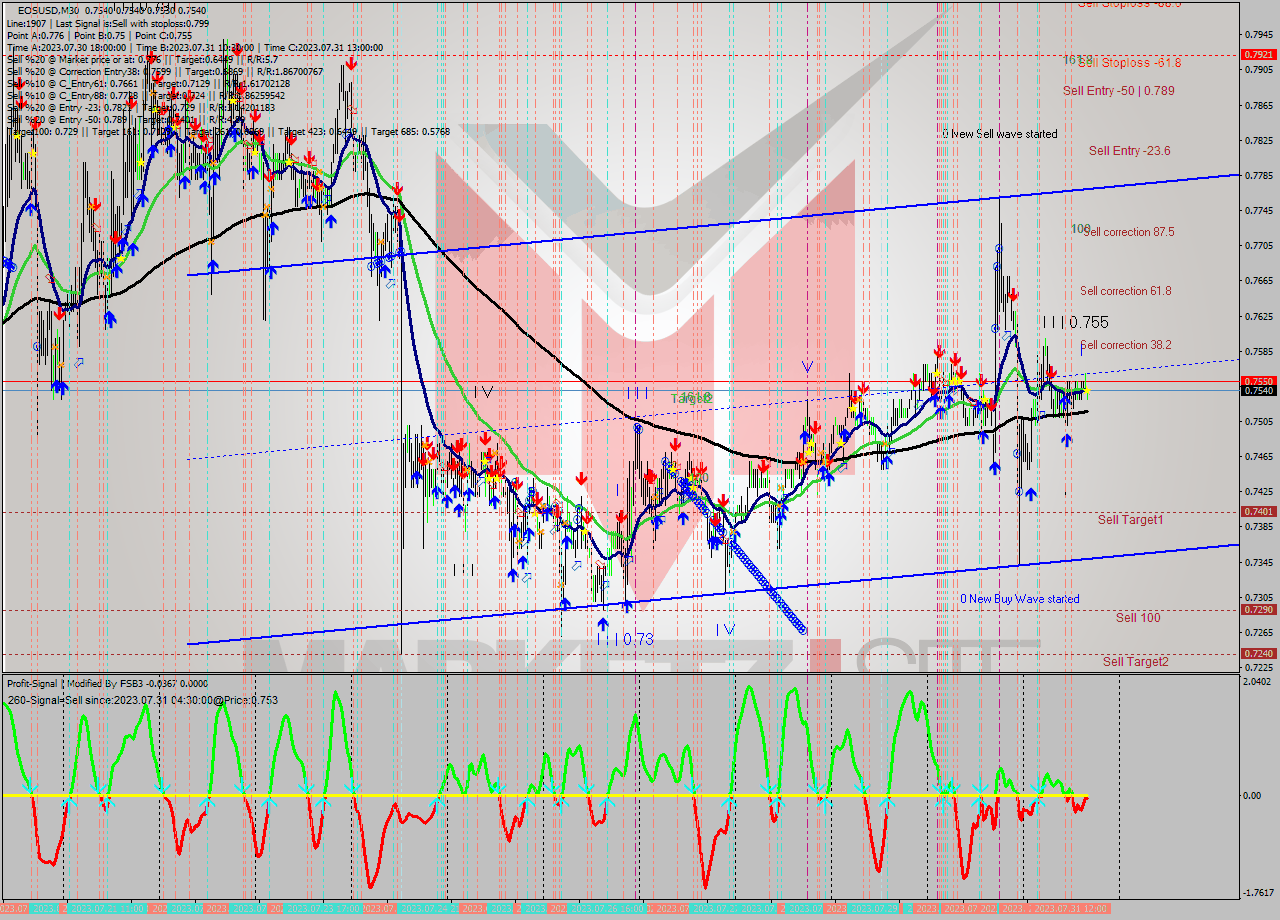Click the 'Sell Stoploss -61.8' label
1280x920 pixels.
(x=1129, y=62)
